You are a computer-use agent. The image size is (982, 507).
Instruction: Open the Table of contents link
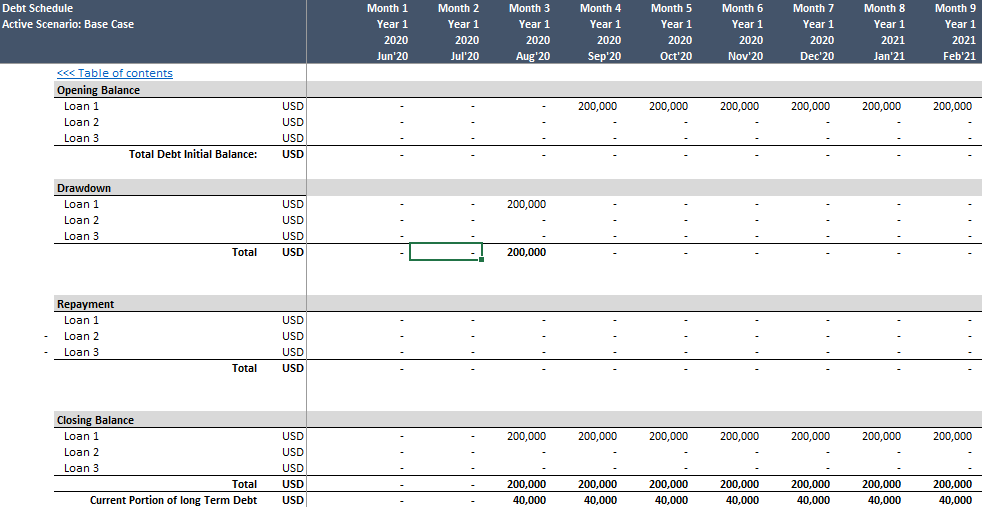(x=115, y=73)
